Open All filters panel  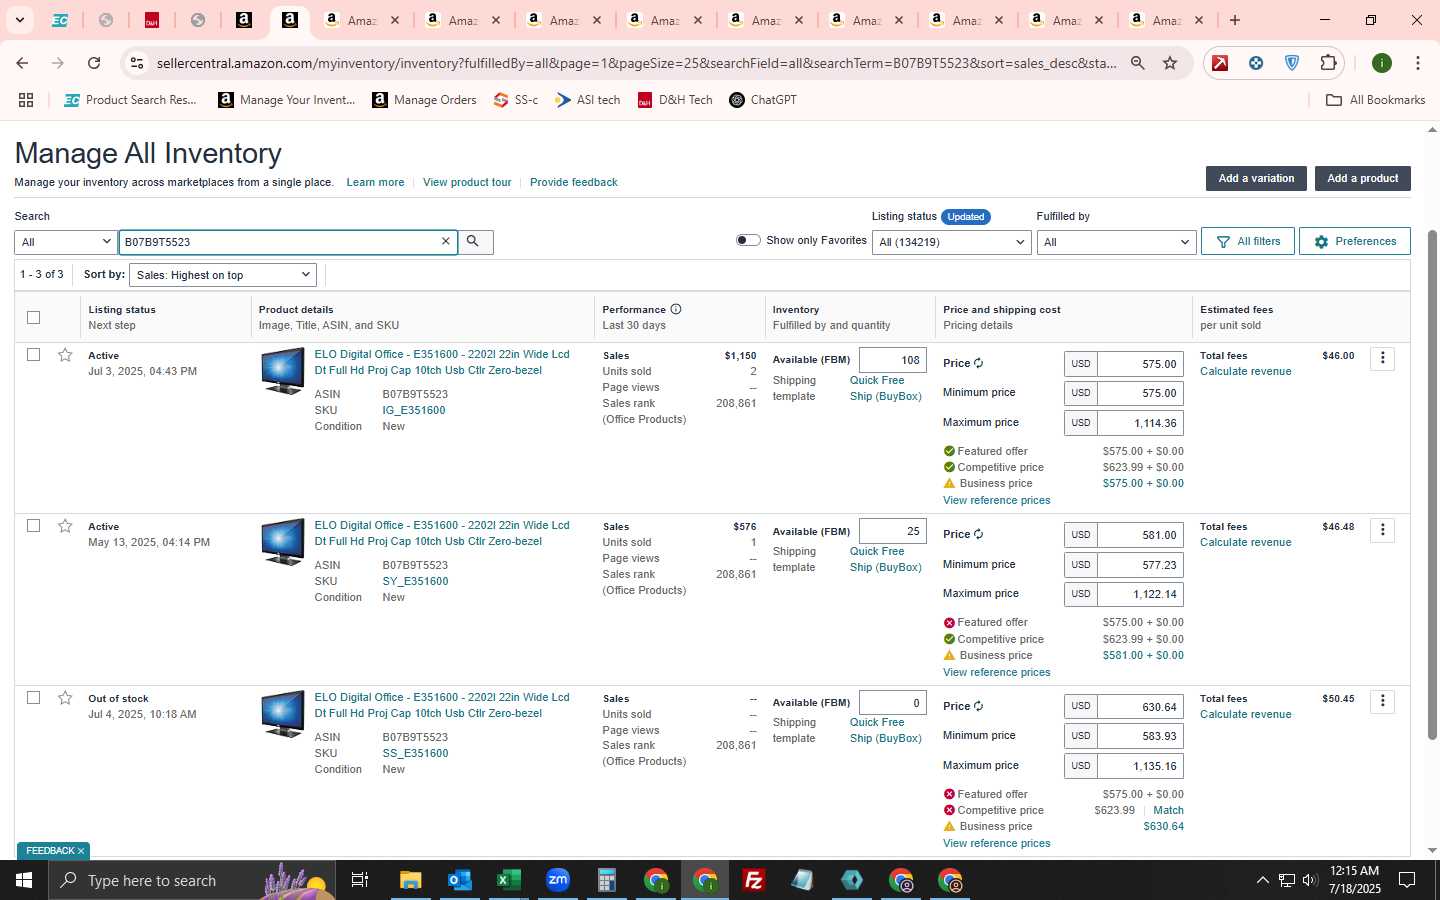(x=1248, y=241)
